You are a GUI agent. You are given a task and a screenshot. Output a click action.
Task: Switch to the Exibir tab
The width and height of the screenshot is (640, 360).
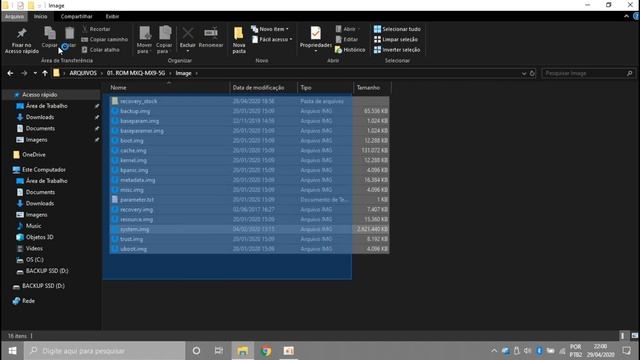pyautogui.click(x=112, y=16)
